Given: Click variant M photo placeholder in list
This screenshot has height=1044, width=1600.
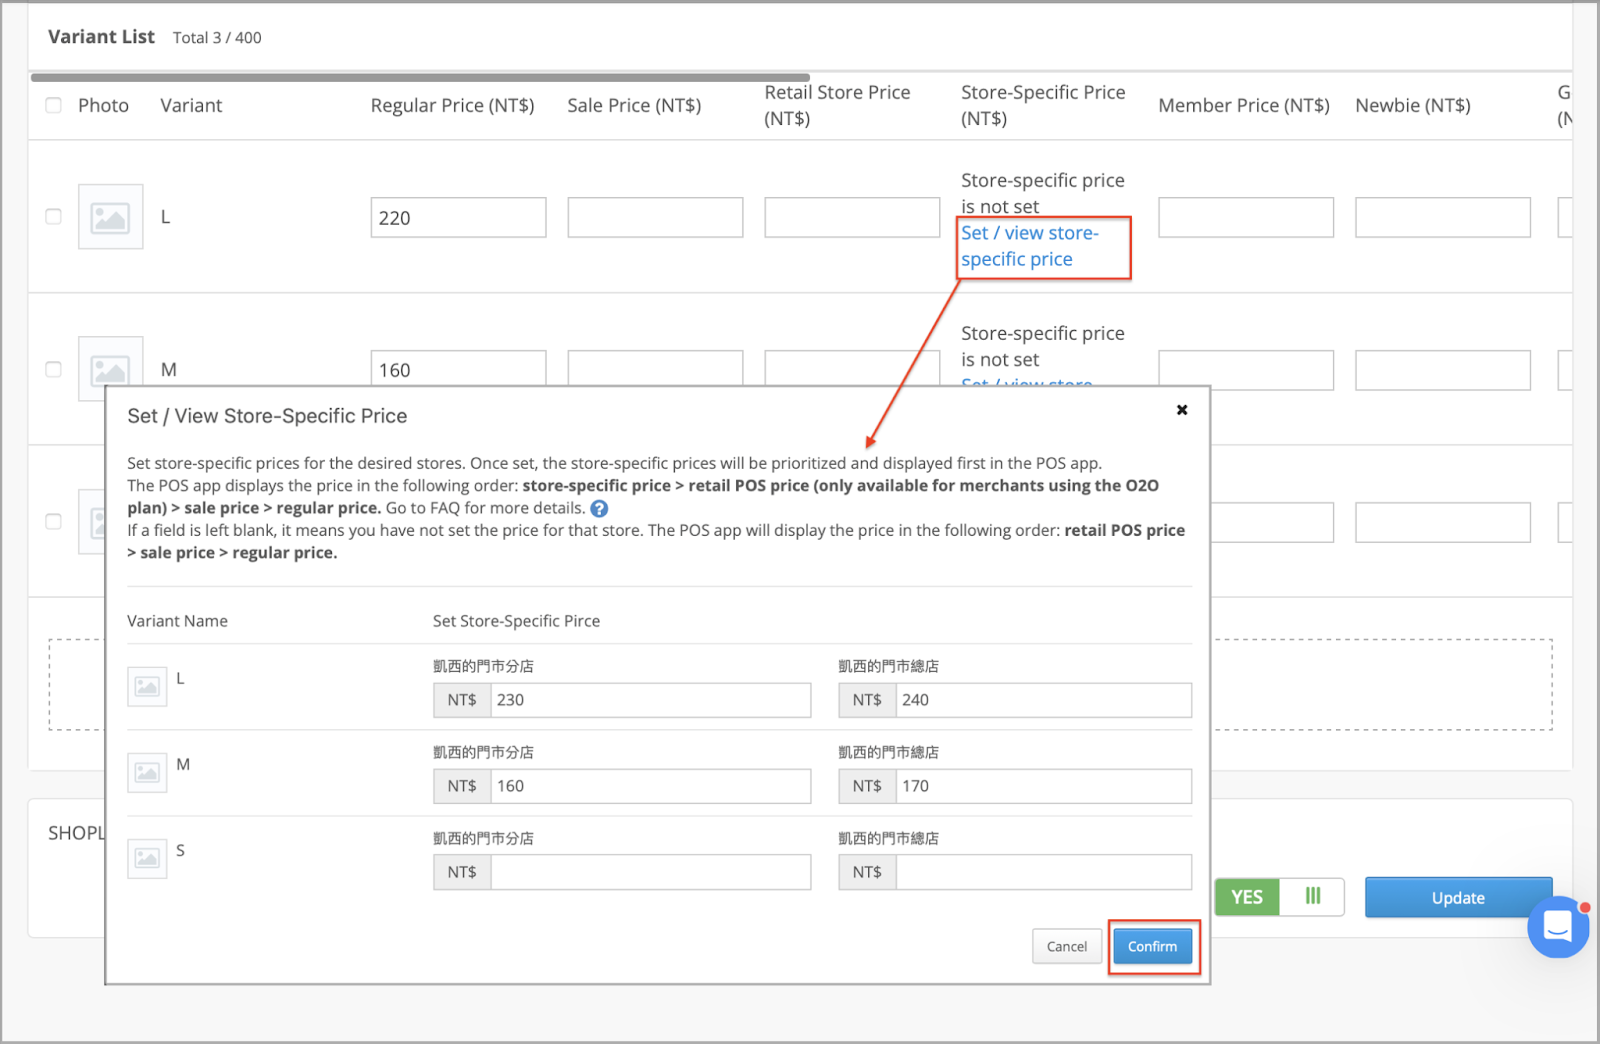Looking at the screenshot, I should (110, 368).
